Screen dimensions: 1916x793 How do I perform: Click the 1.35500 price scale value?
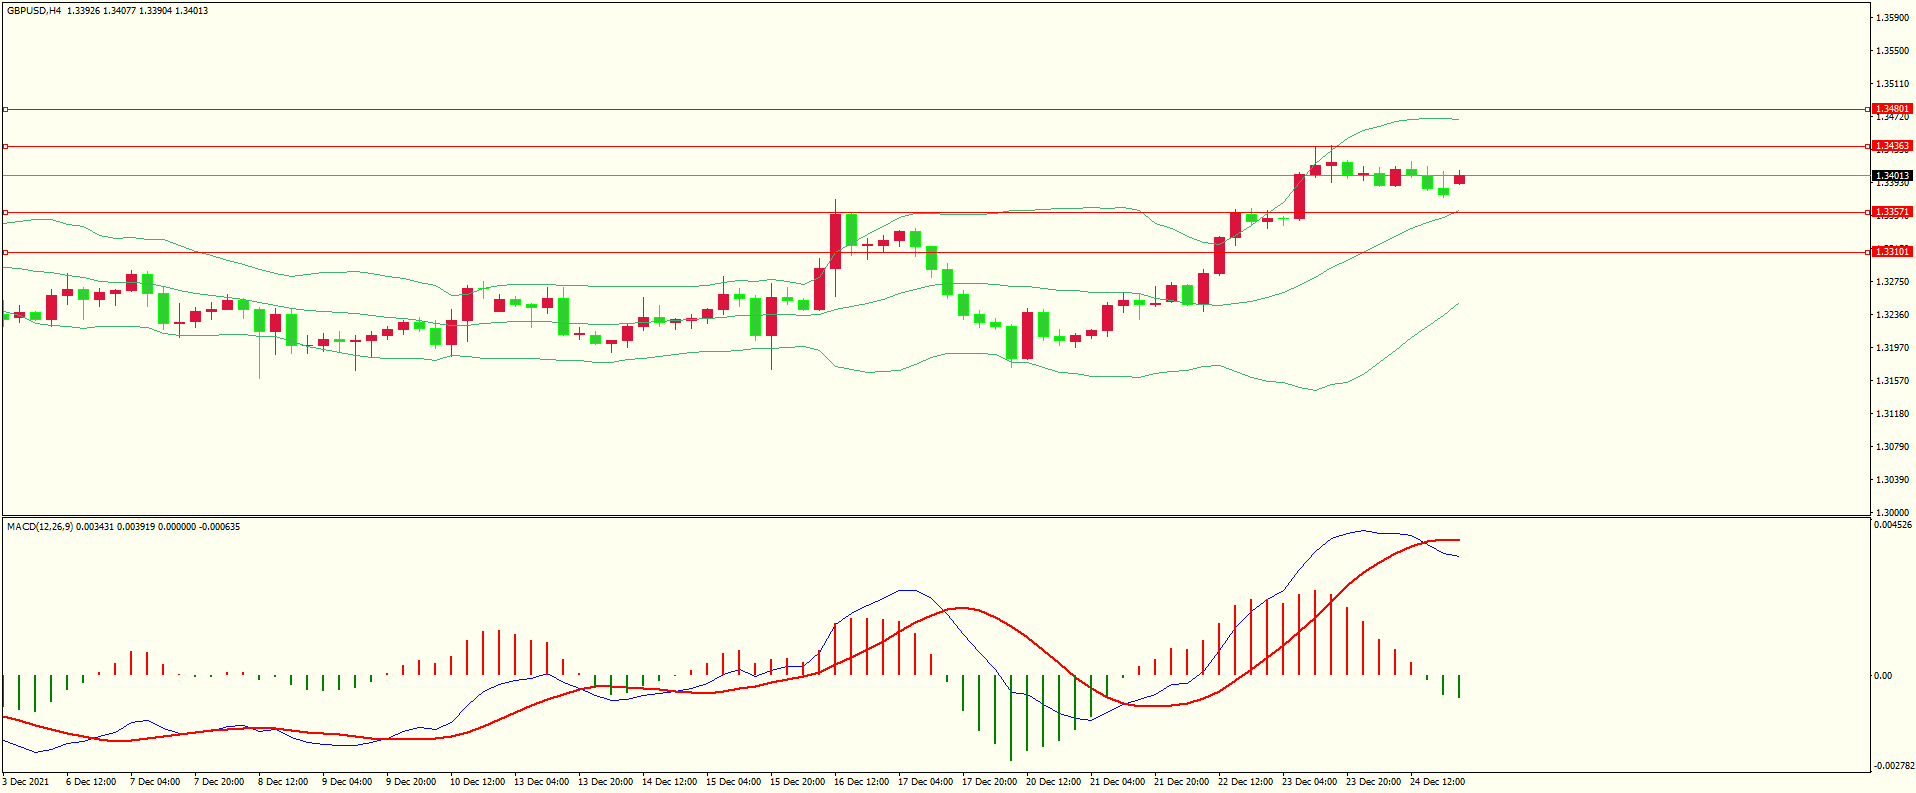tap(1893, 51)
